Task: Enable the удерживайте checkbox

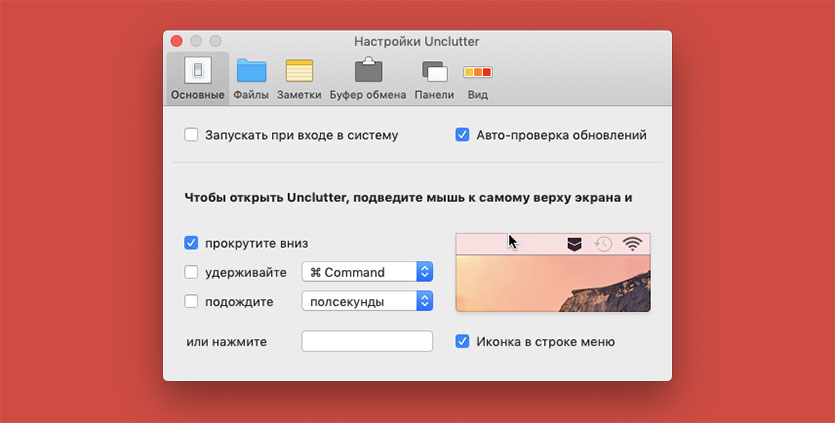Action: (x=191, y=272)
